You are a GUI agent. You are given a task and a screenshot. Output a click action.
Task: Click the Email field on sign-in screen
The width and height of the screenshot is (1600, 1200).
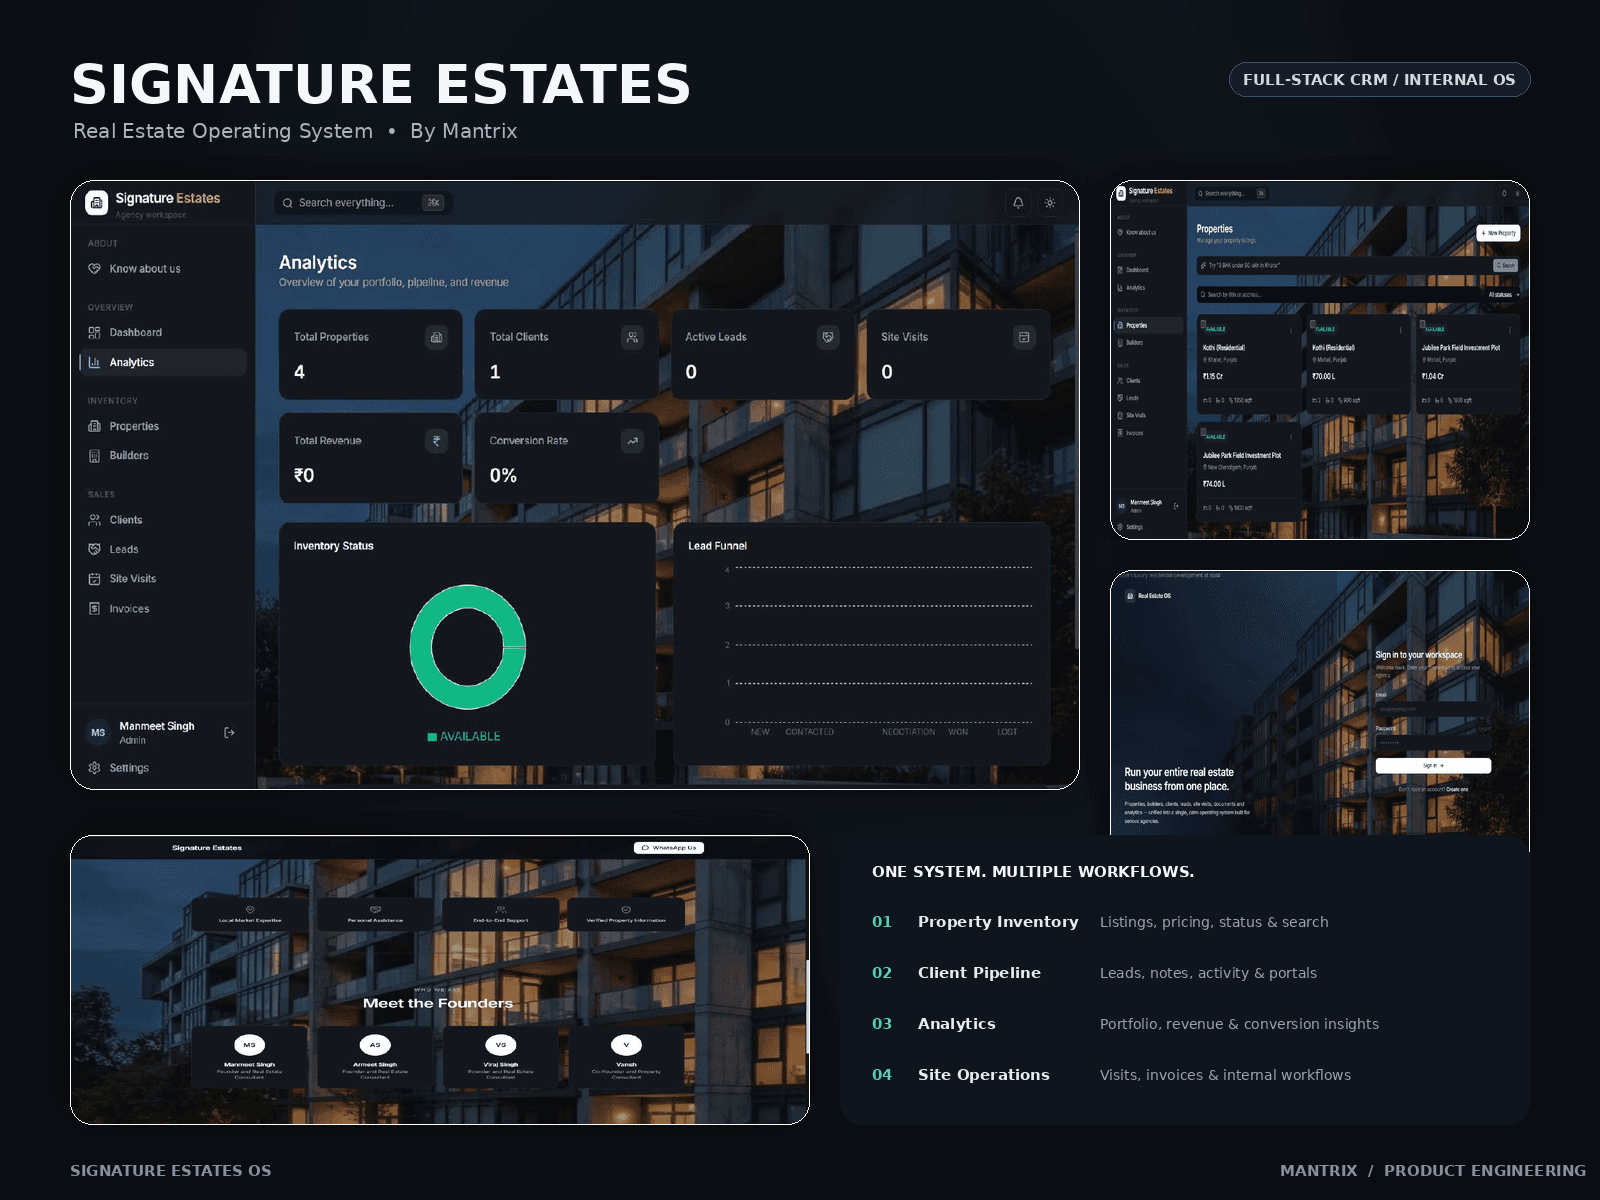1434,709
